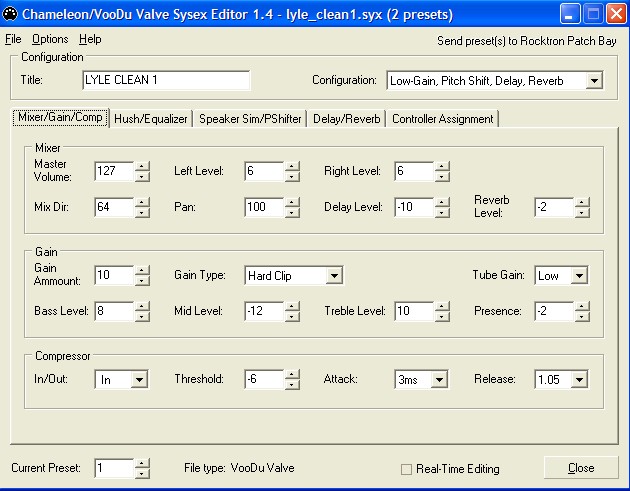
Task: Decrease Delay Level with down arrow
Action: pos(442,212)
